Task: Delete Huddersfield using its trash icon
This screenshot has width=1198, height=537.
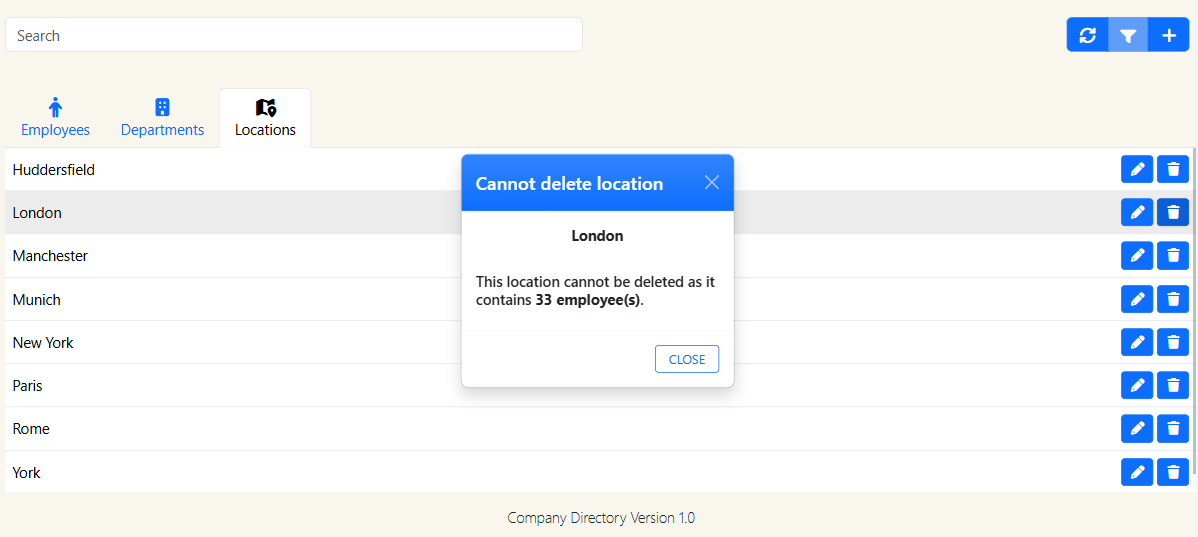Action: (1173, 170)
